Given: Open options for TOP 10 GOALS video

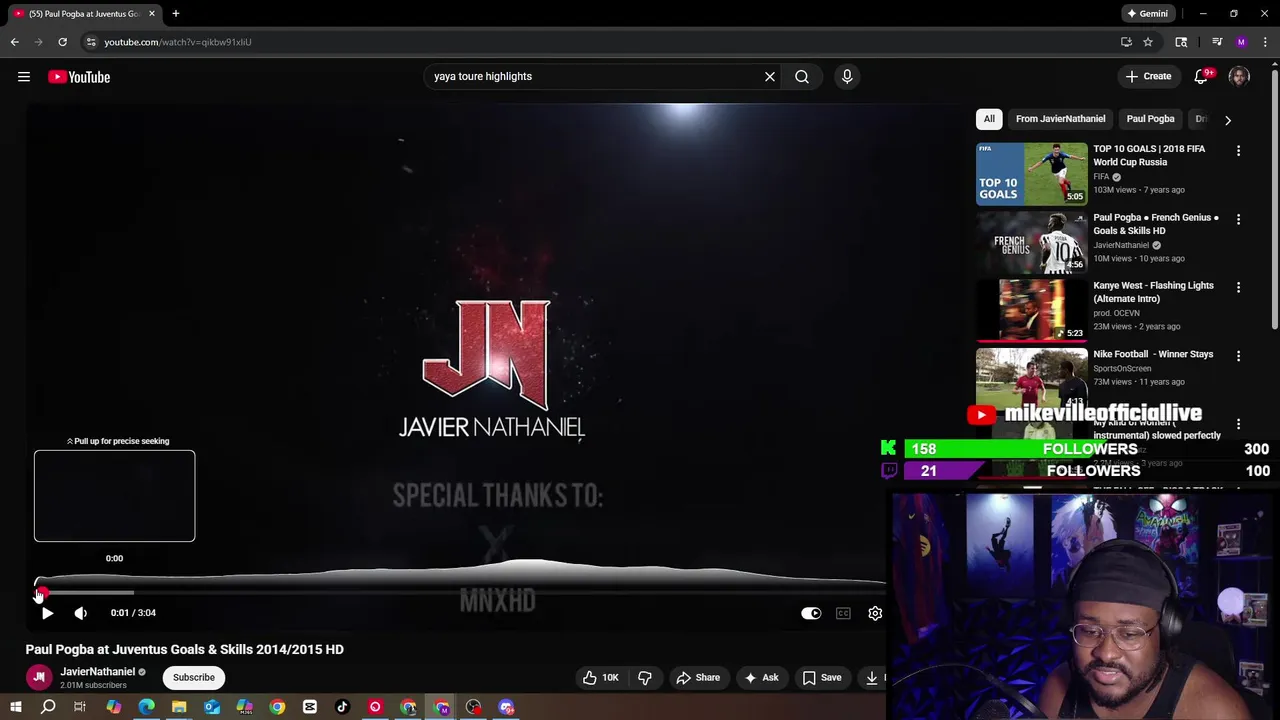Looking at the screenshot, I should 1238,150.
